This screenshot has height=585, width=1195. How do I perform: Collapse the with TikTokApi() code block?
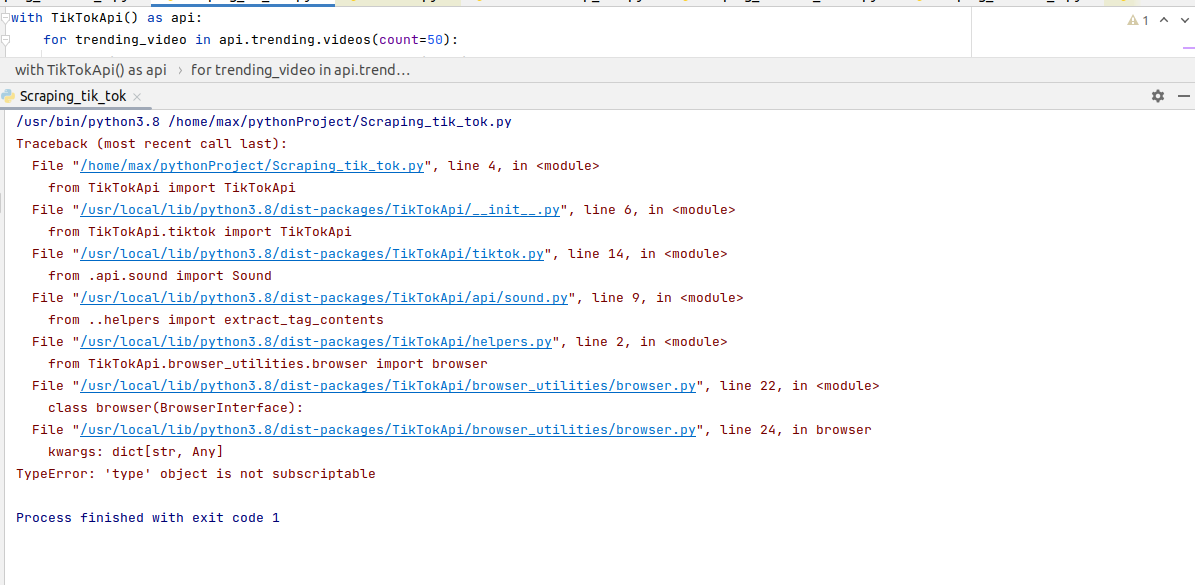point(5,17)
